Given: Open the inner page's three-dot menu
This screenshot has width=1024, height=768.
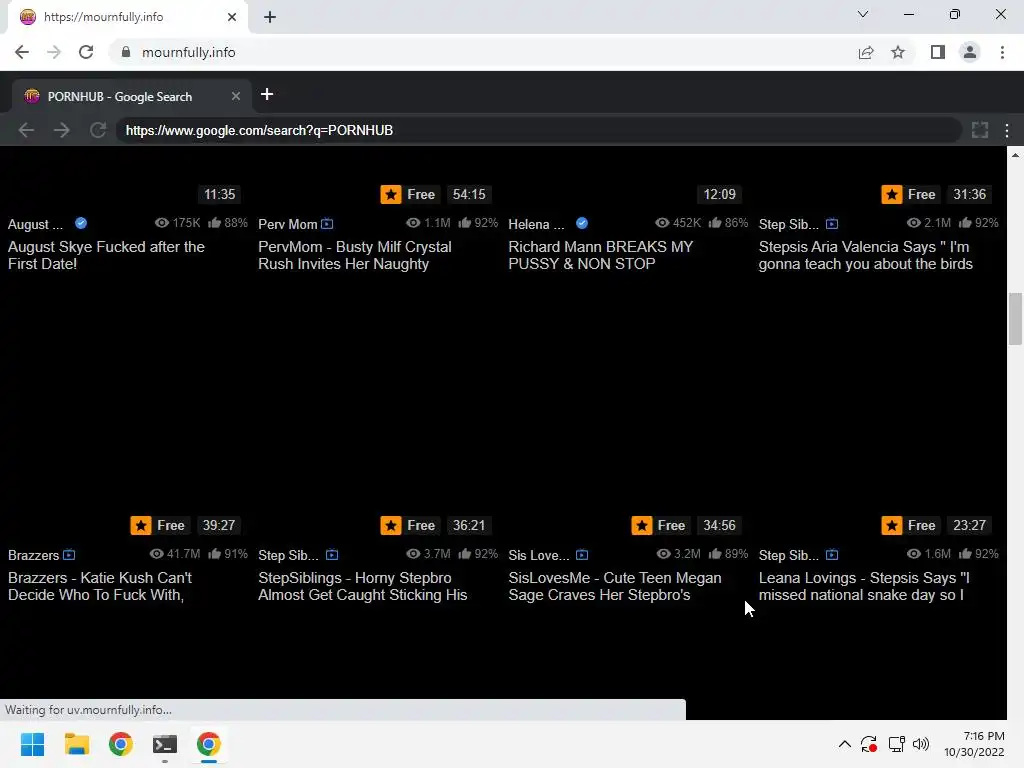Looking at the screenshot, I should tap(1007, 131).
